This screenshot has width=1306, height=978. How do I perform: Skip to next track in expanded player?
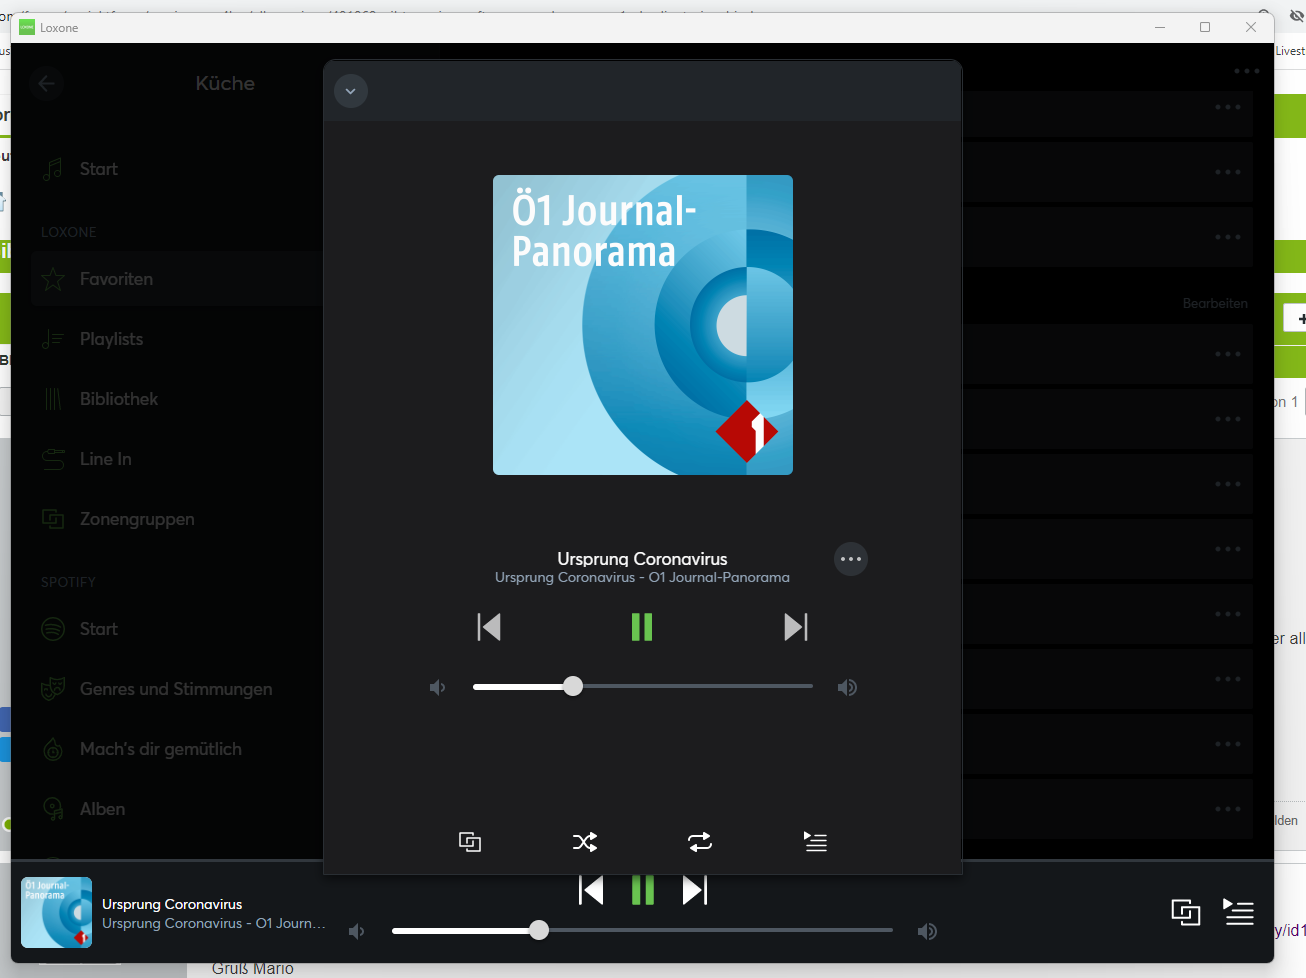(796, 627)
